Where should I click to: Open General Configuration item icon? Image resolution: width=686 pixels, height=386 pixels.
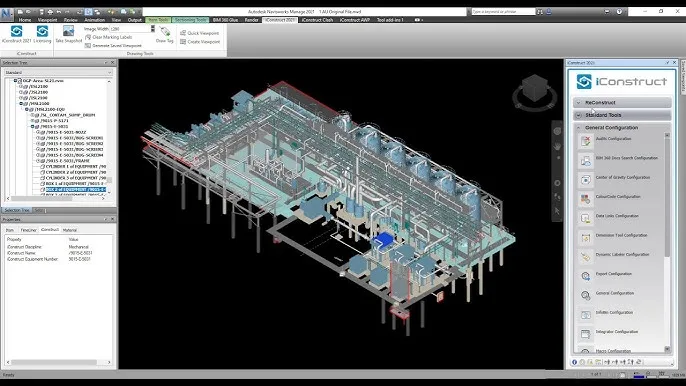tap(585, 295)
